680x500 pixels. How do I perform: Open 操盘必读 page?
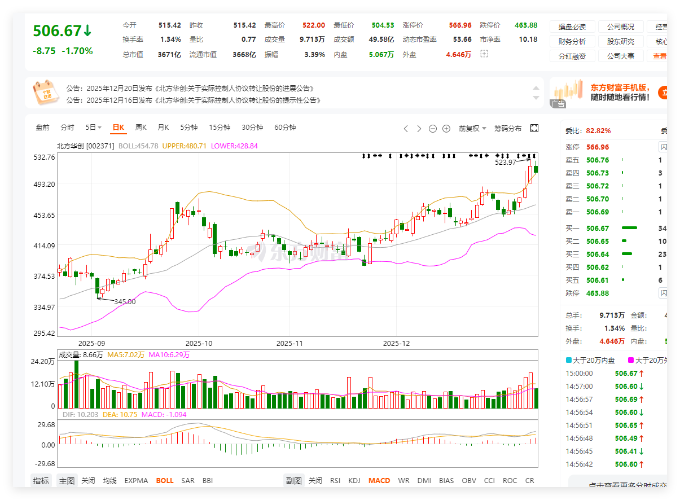pyautogui.click(x=572, y=27)
